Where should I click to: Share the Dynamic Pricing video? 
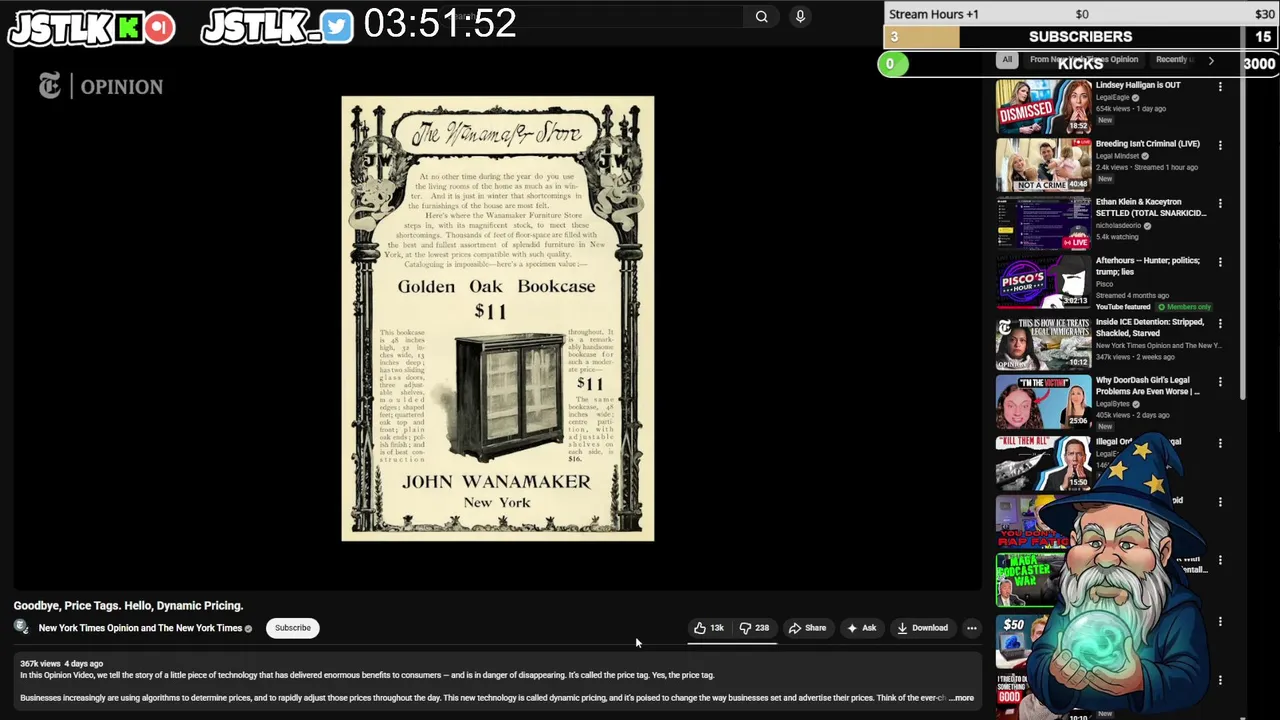click(x=808, y=628)
